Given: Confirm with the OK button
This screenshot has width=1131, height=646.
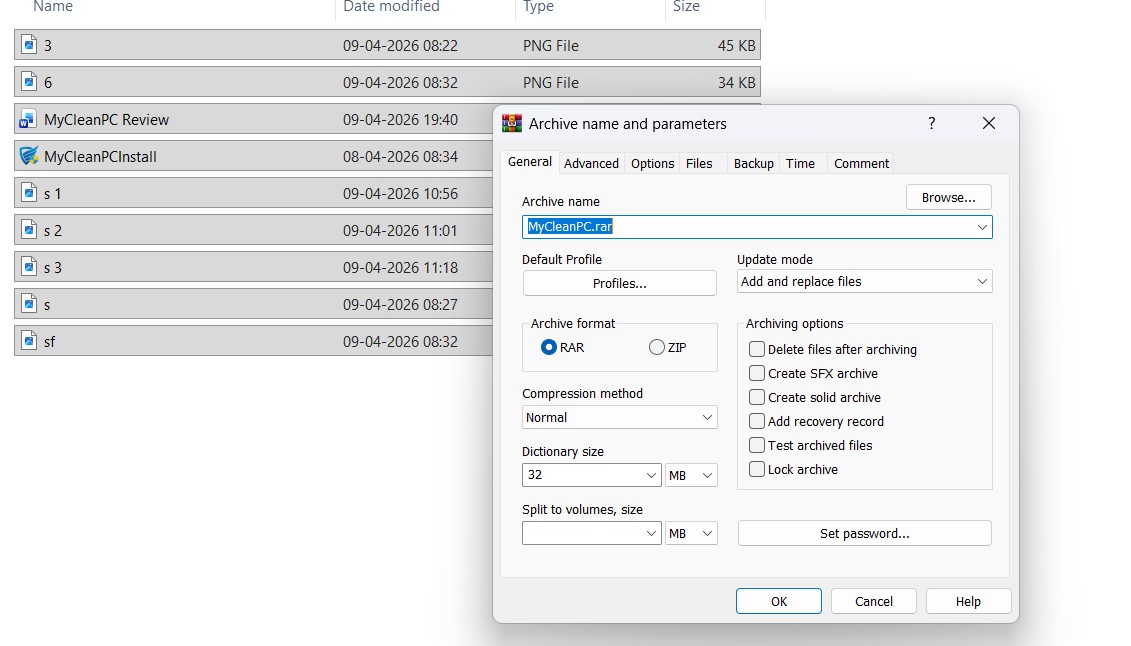Looking at the screenshot, I should (x=778, y=601).
